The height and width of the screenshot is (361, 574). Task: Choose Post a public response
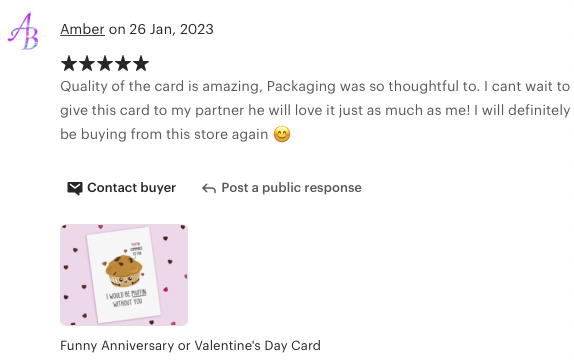coord(291,188)
